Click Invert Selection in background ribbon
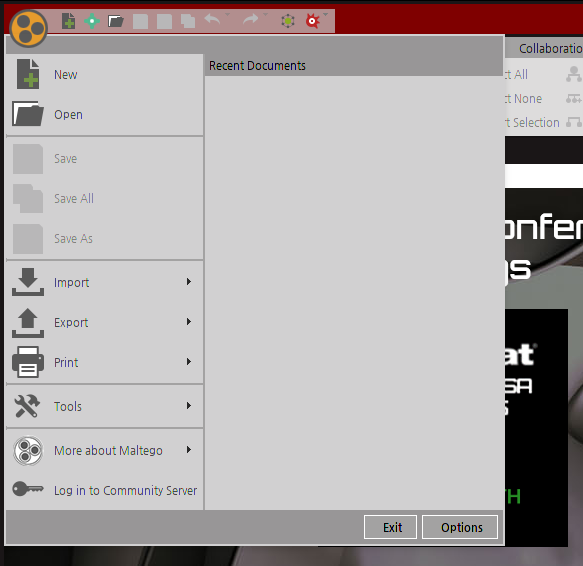This screenshot has width=583, height=566. coord(532,123)
